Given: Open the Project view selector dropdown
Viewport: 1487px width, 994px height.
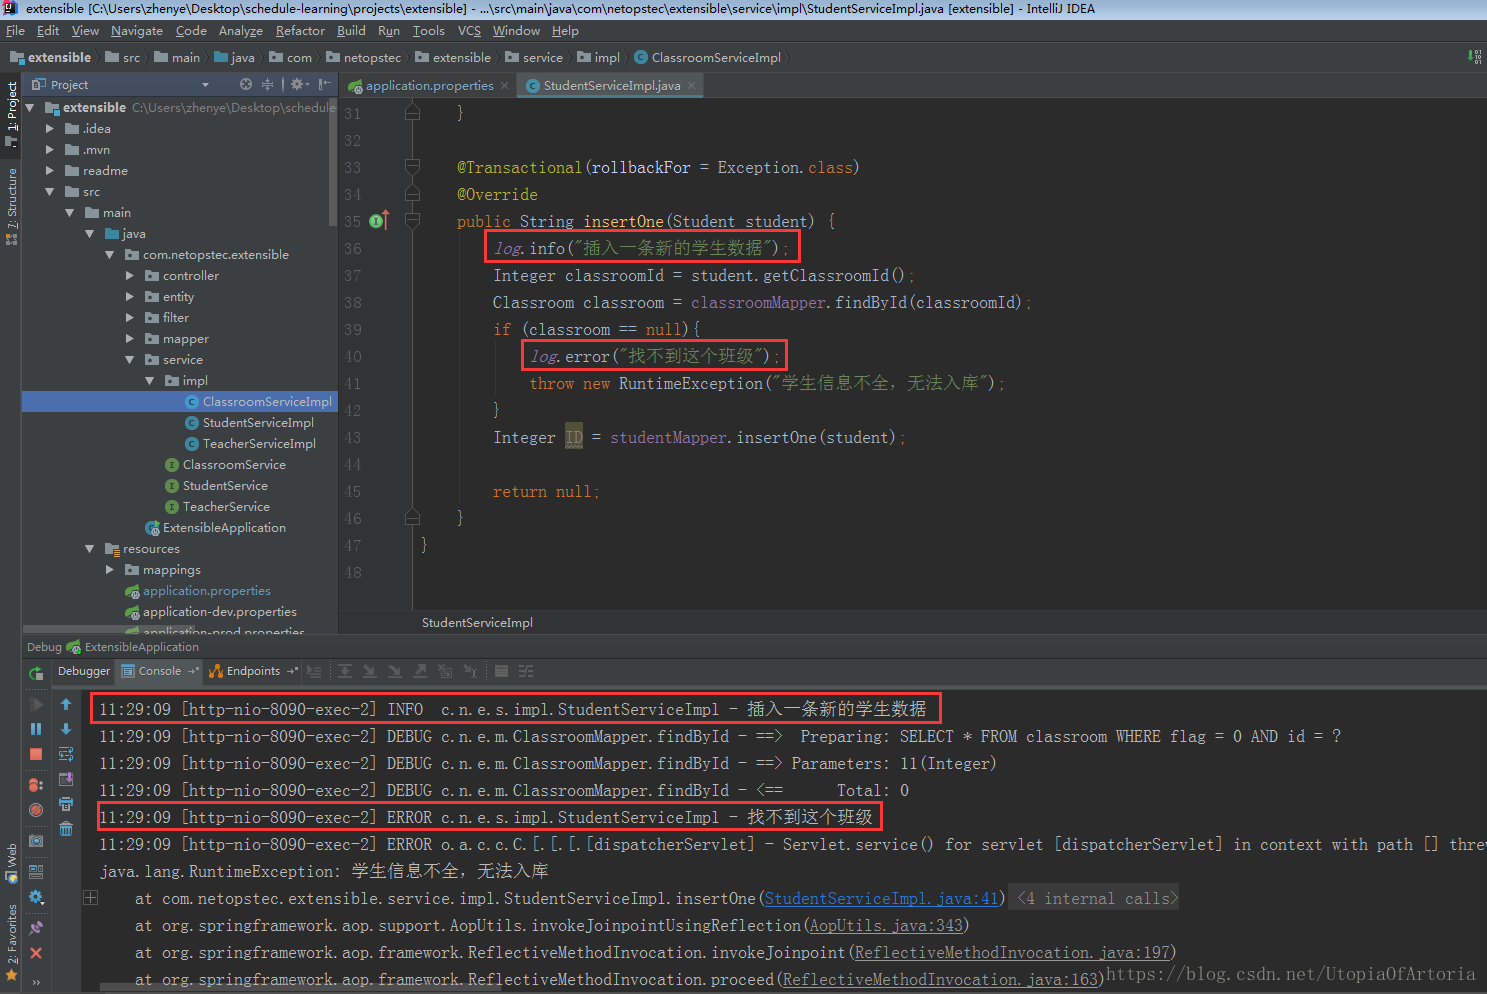Looking at the screenshot, I should 205,85.
